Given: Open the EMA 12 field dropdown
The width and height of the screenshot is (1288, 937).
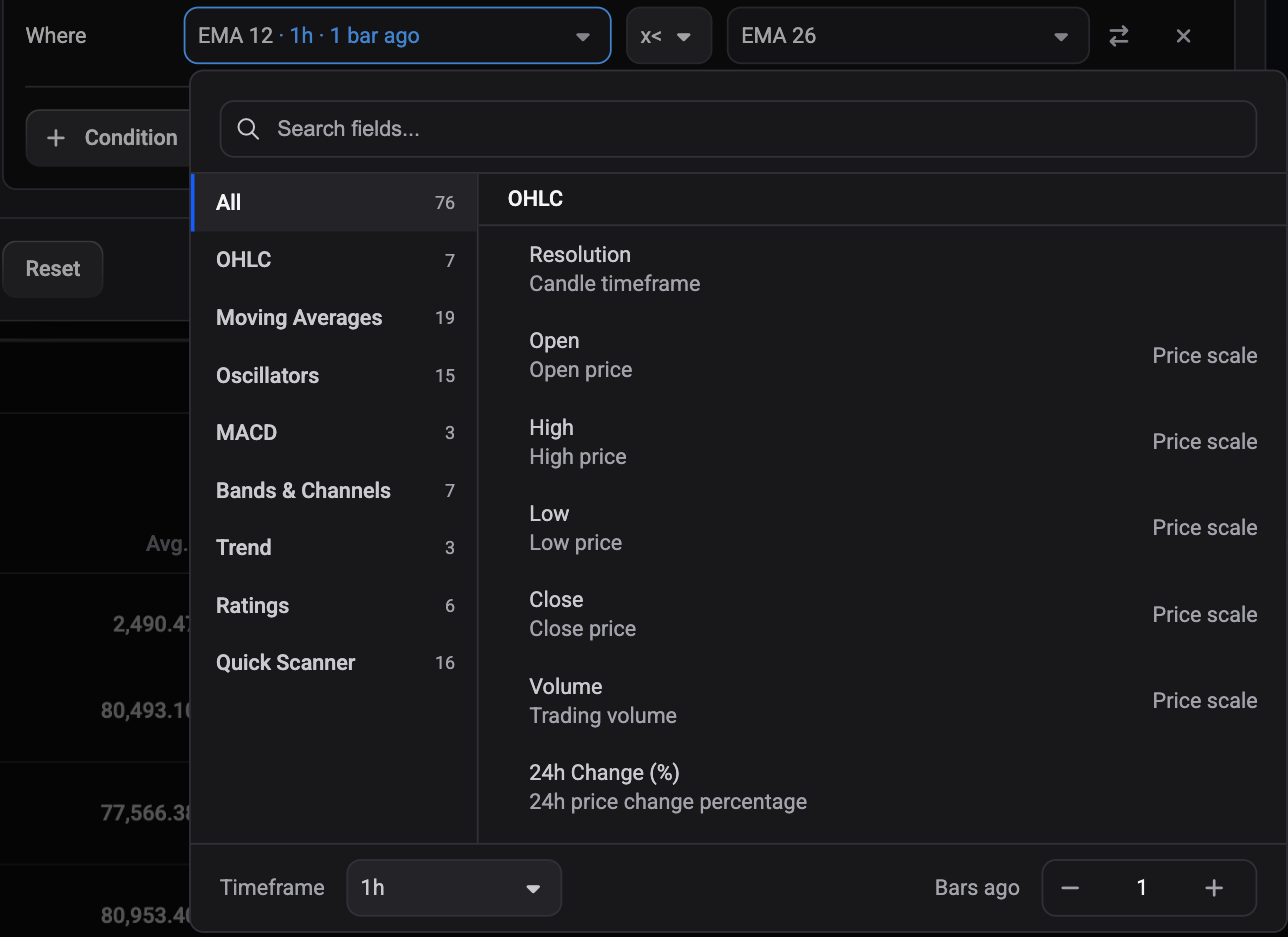Looking at the screenshot, I should tap(397, 36).
